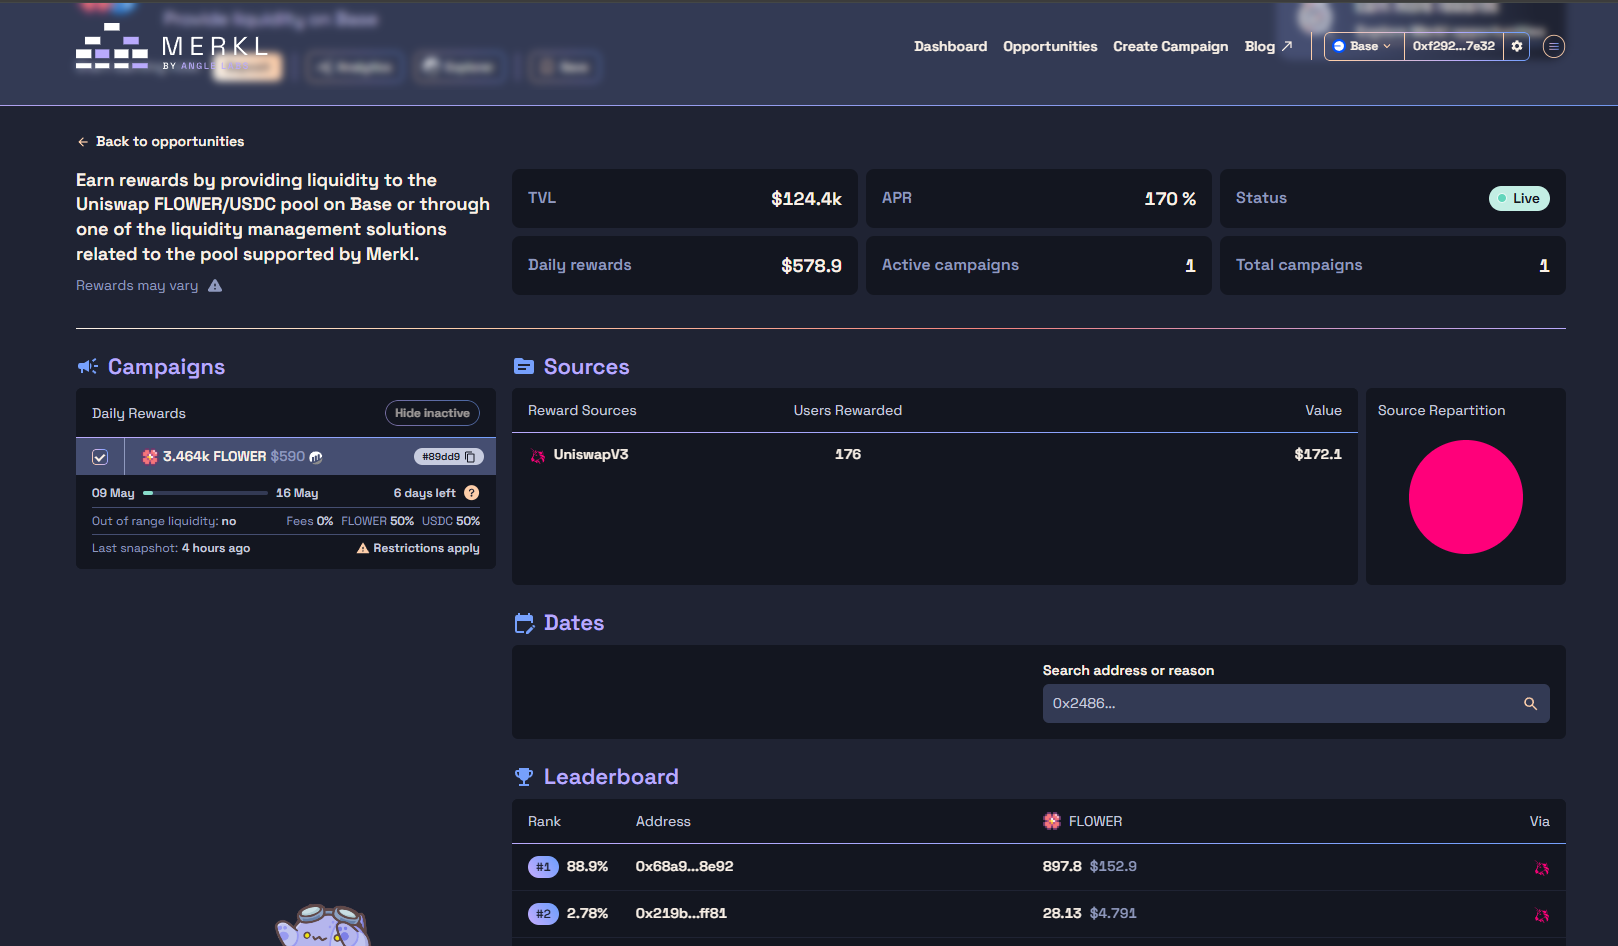This screenshot has height=946, width=1618.
Task: Open the settings gear in the header
Action: coord(1517,46)
